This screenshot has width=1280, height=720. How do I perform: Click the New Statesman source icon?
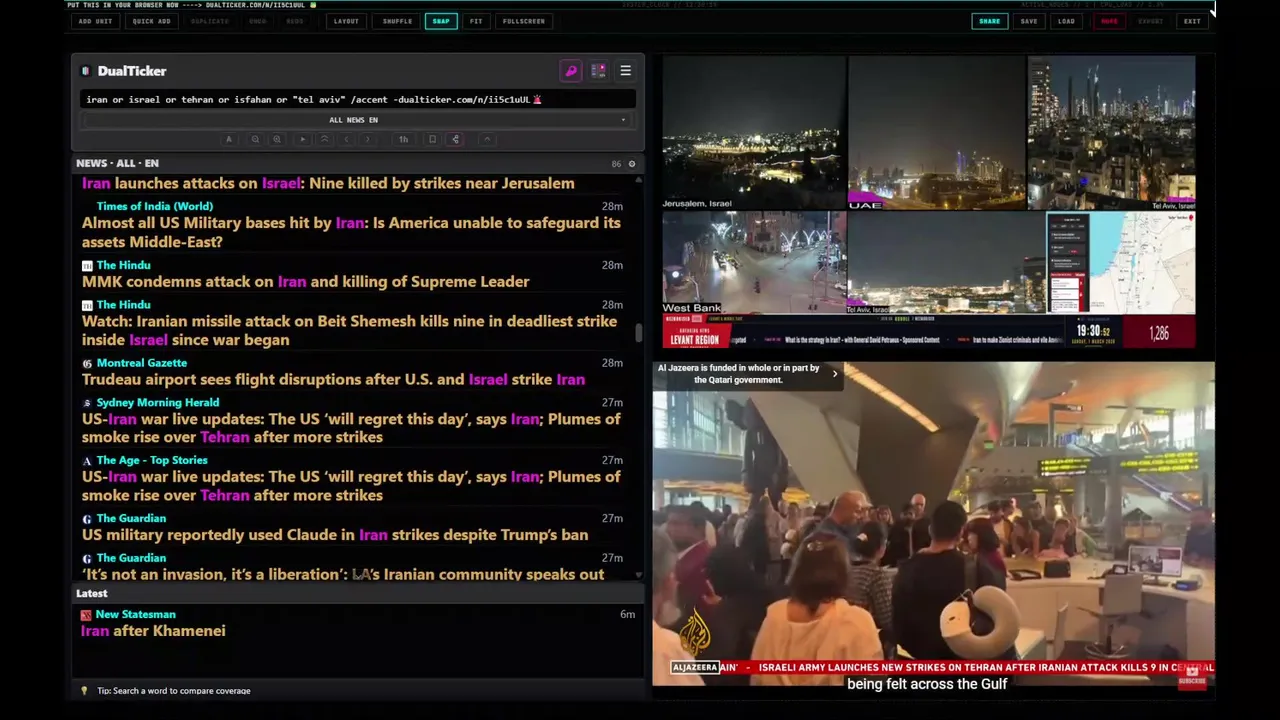pos(86,615)
